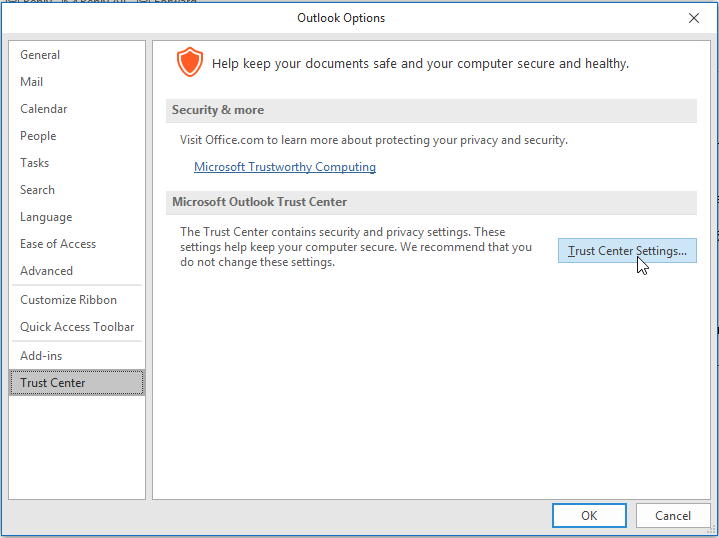719x538 pixels.
Task: Open the Customize Ribbon category
Action: (68, 300)
